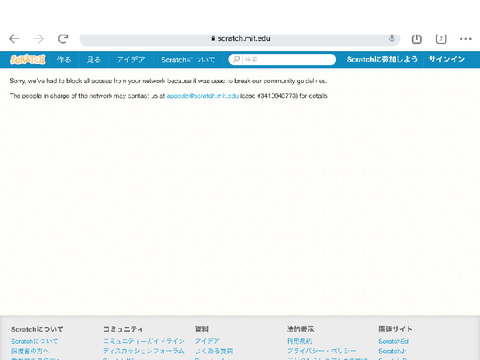Open the ScratchJr footer link
Image resolution: width=480 pixels, height=360 pixels.
392,351
